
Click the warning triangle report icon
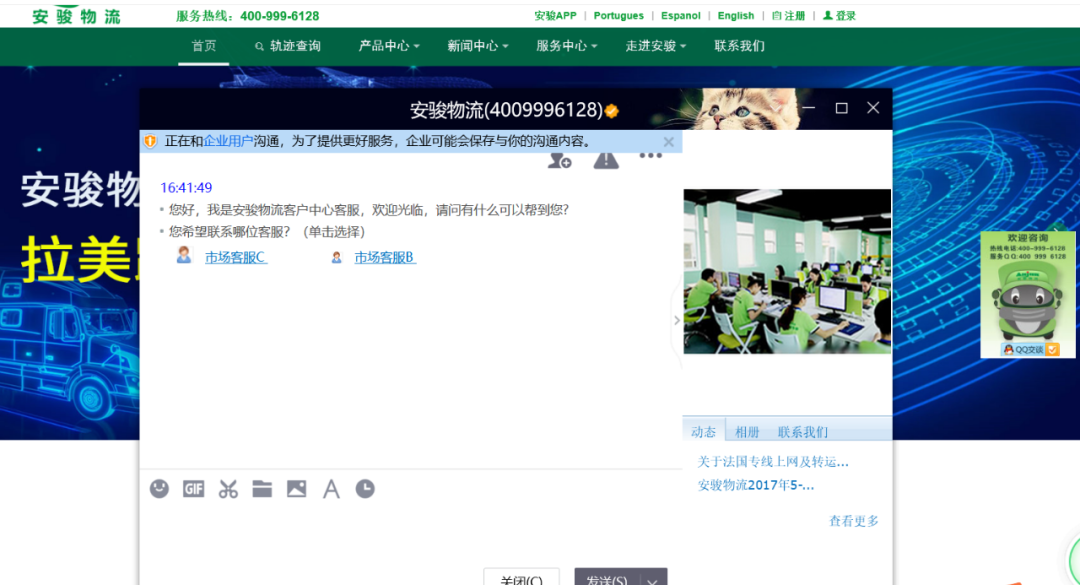coord(606,160)
